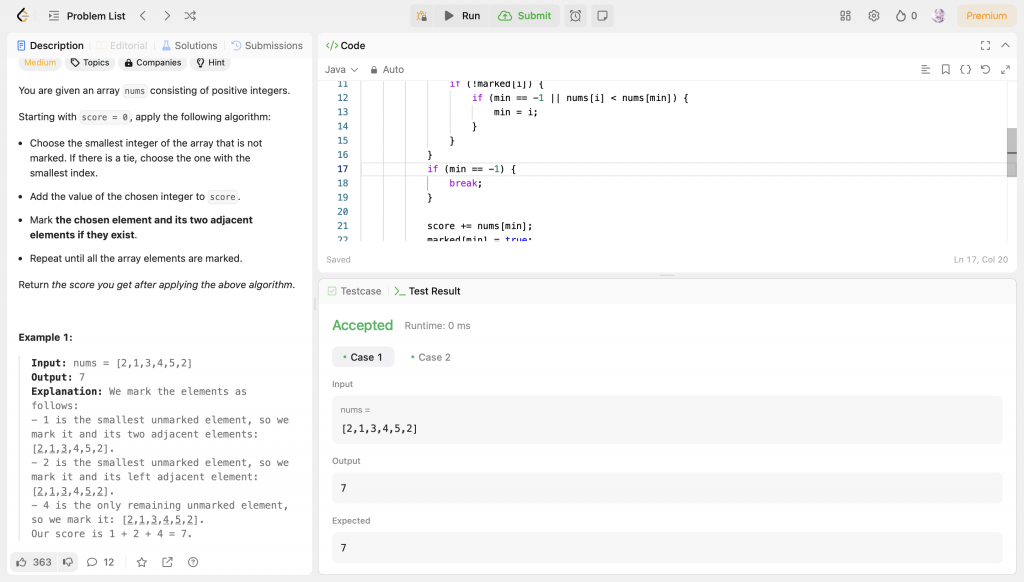
Task: Pick a random problem with shuffle icon
Action: click(190, 16)
